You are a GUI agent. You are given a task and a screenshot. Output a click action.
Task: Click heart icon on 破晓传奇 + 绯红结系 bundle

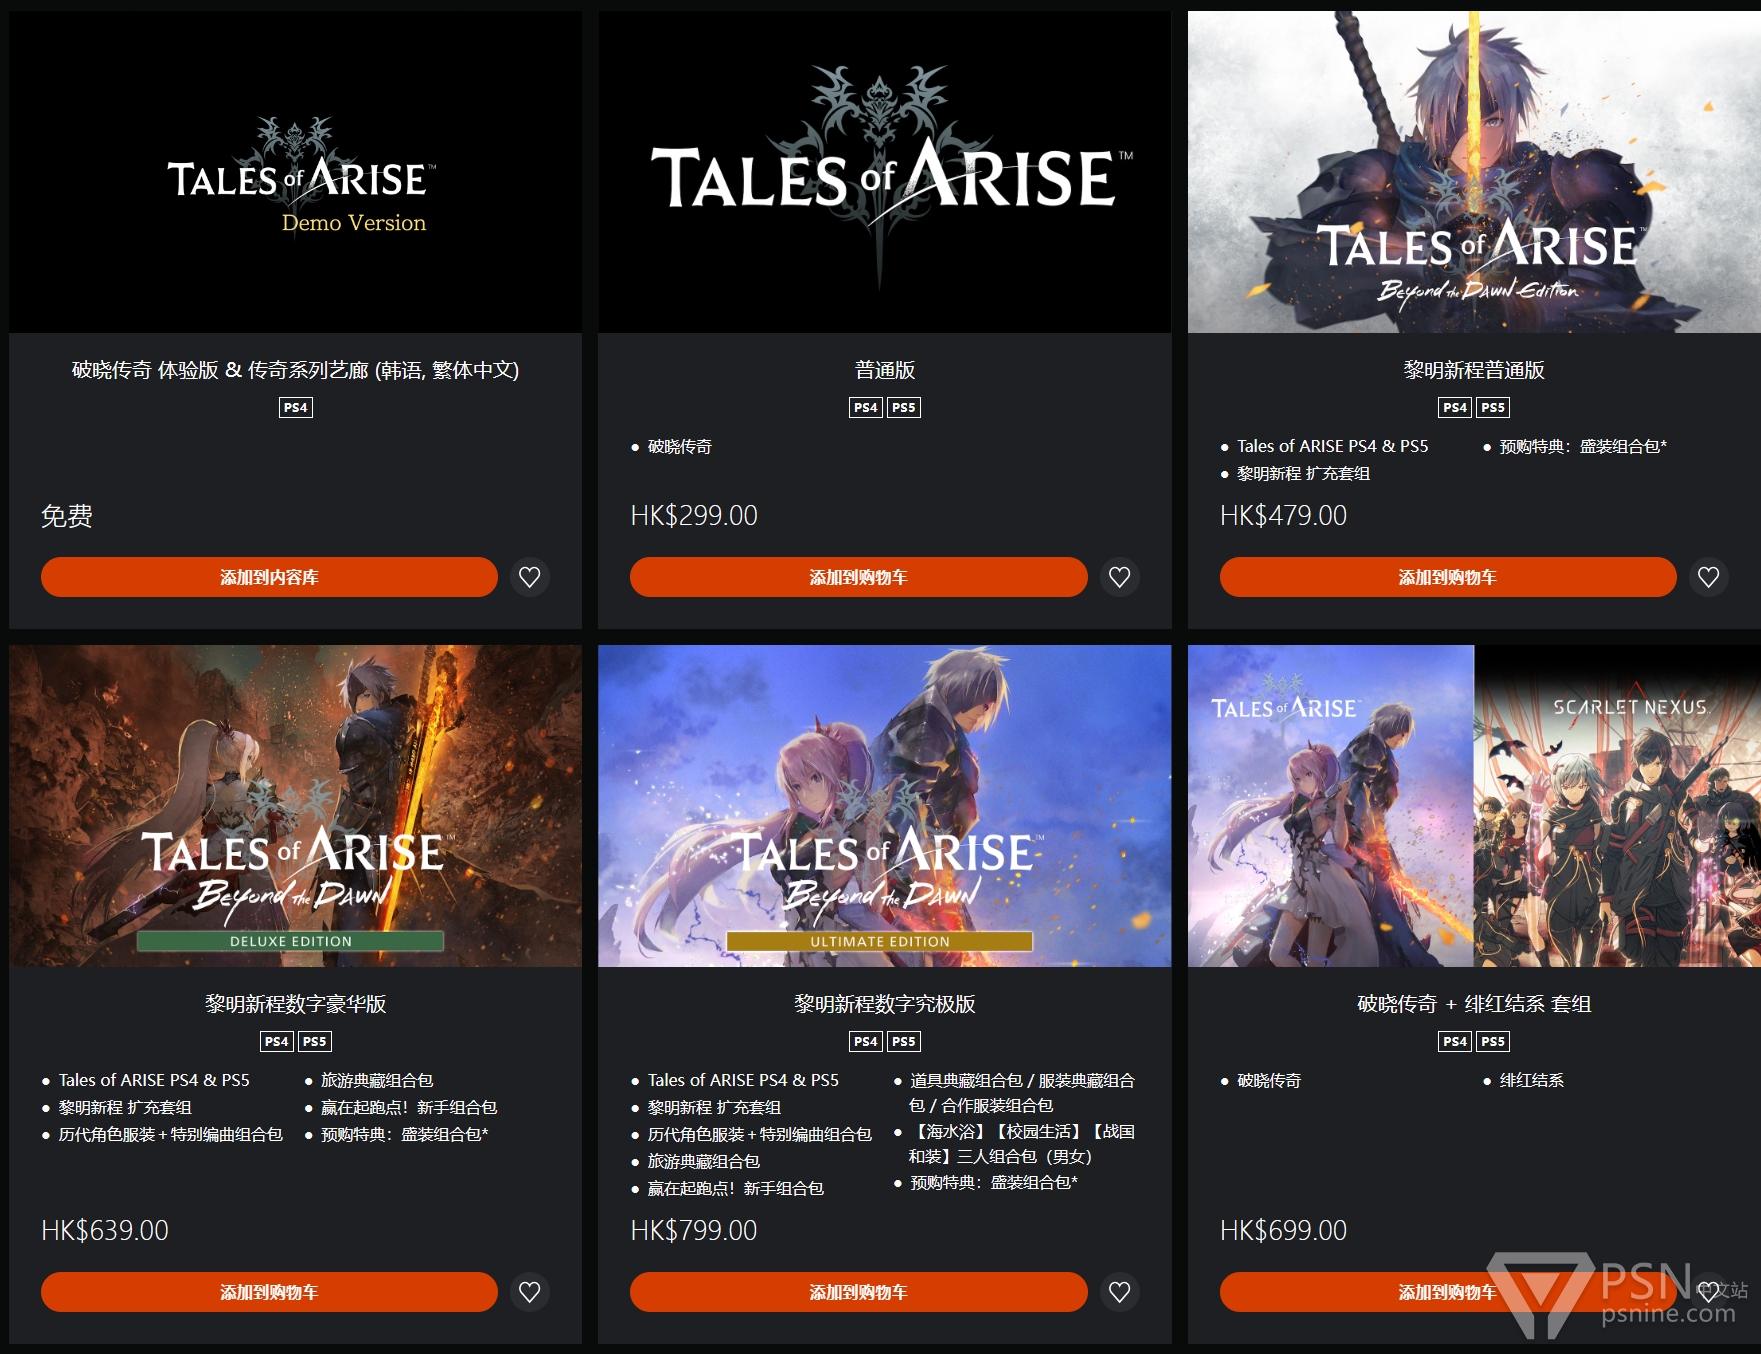tap(1709, 1292)
